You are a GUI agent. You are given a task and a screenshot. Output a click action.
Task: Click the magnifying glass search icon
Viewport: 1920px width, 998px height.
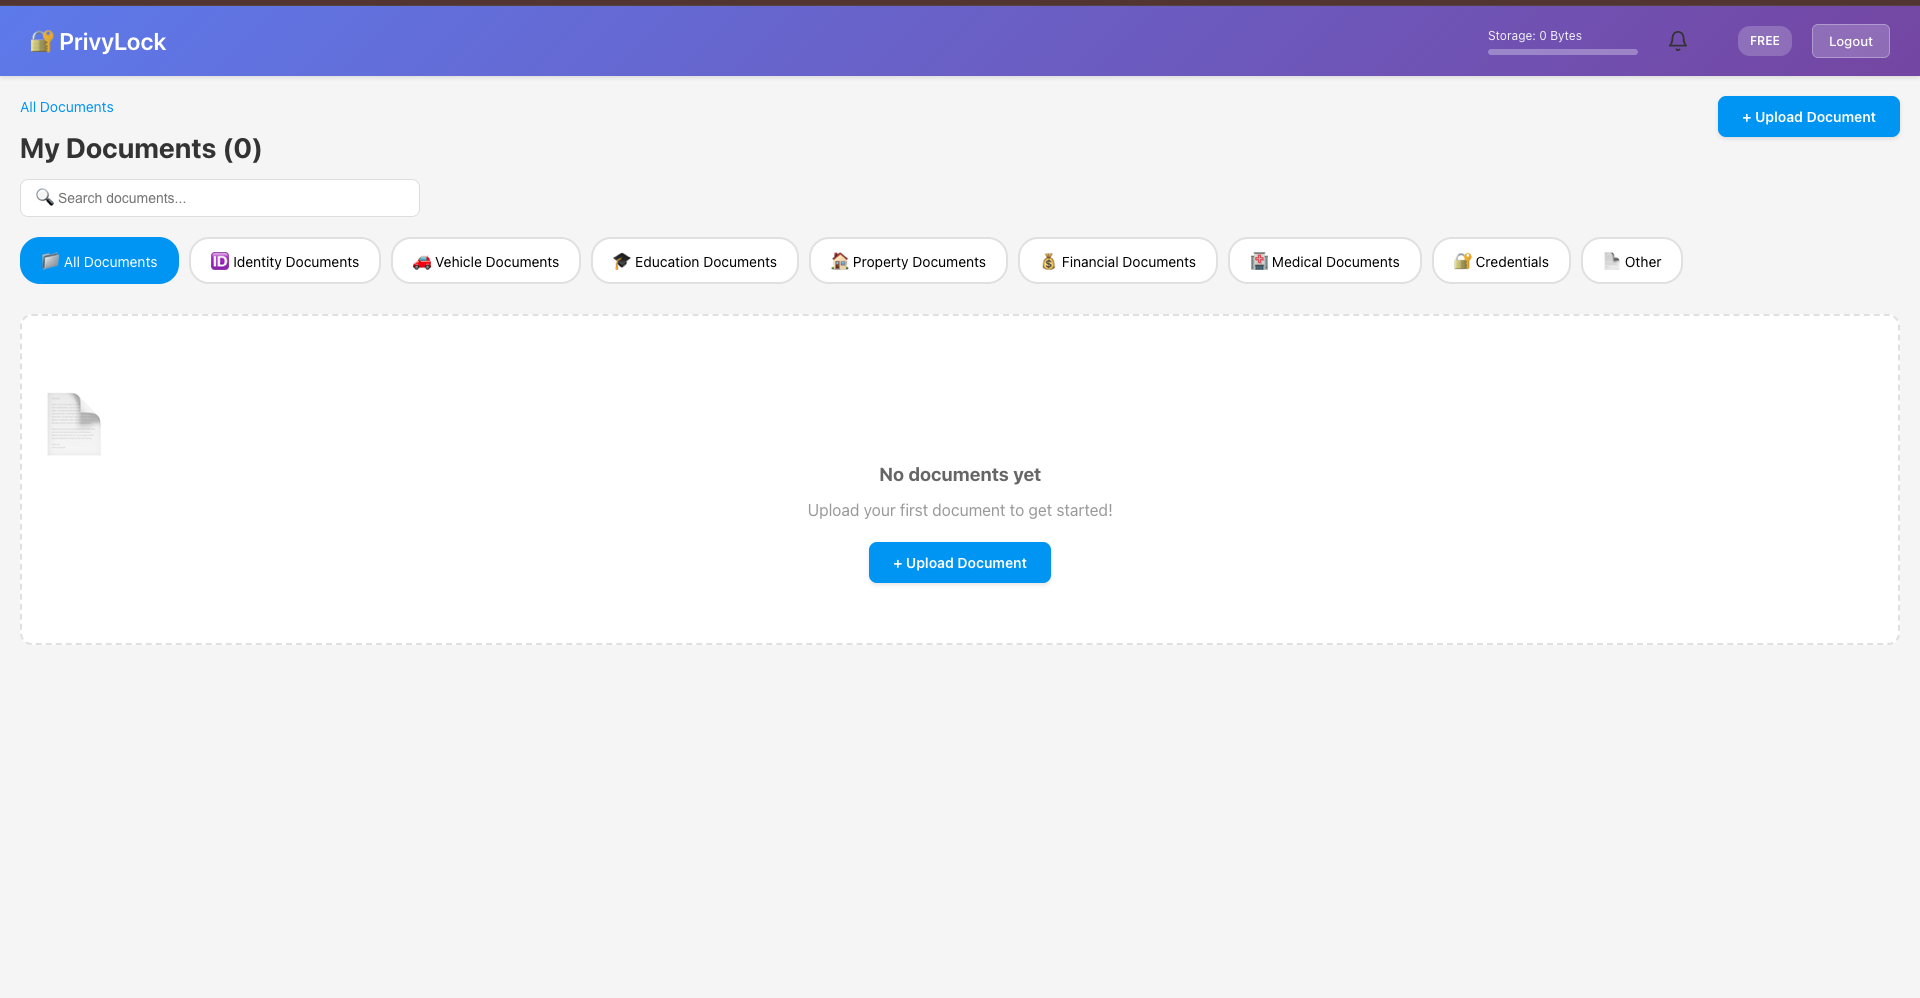[x=44, y=197]
